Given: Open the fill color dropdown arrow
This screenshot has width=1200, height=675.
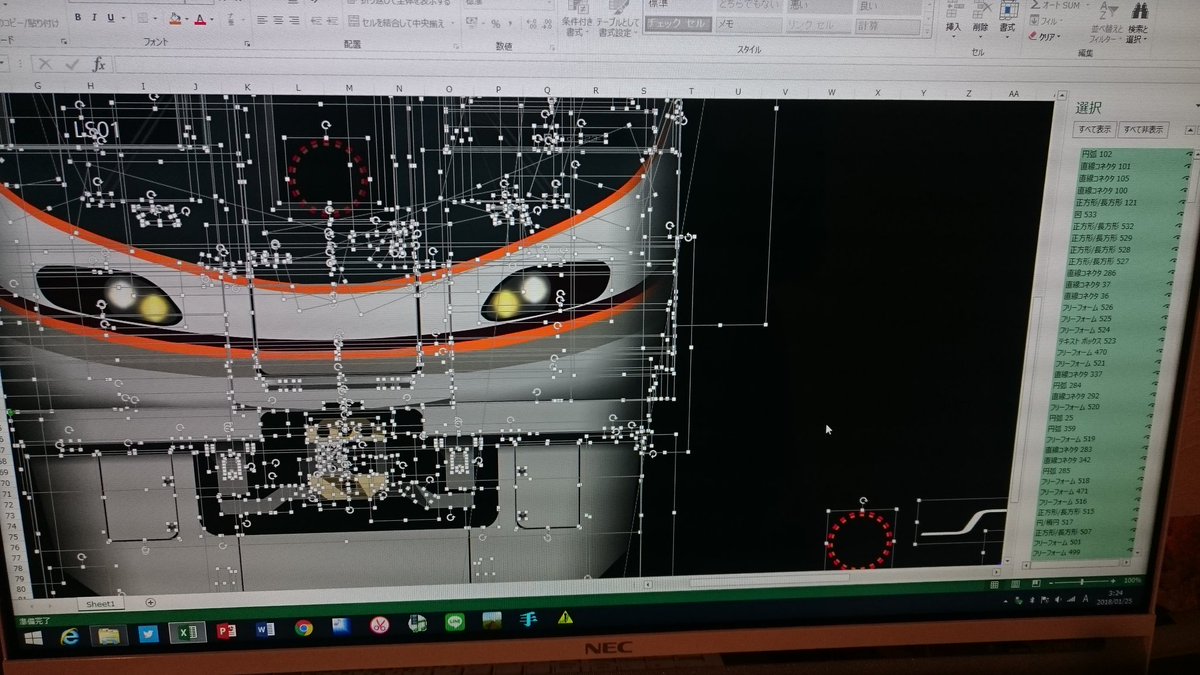Looking at the screenshot, I should [x=186, y=19].
